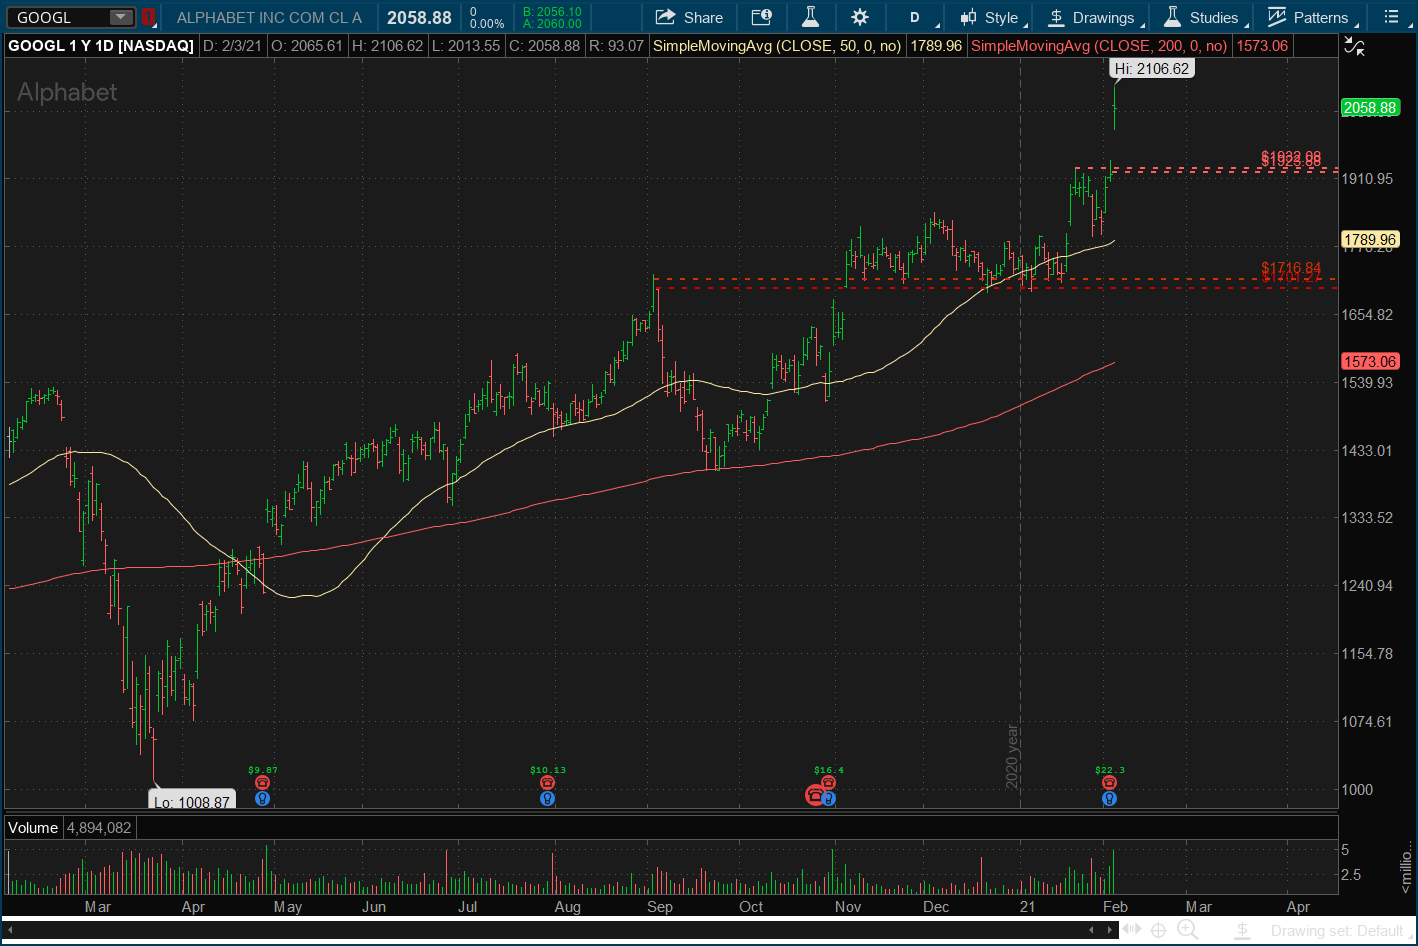This screenshot has height=946, width=1418.
Task: Open the Drawing set: Default menu
Action: pos(1340,931)
